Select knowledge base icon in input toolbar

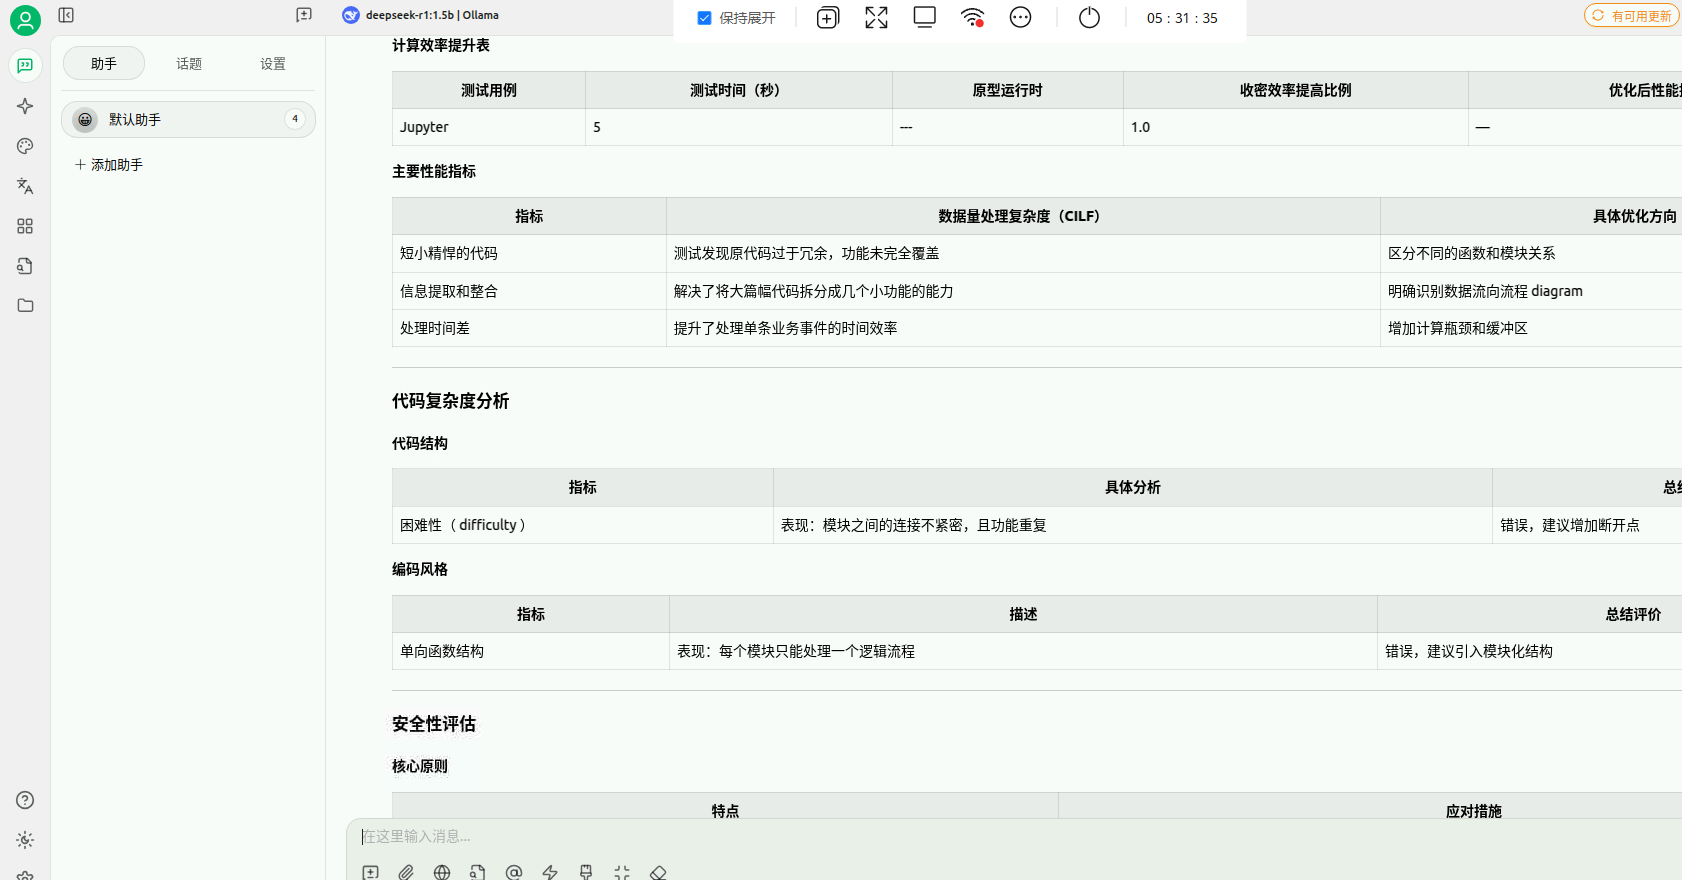pos(478,872)
